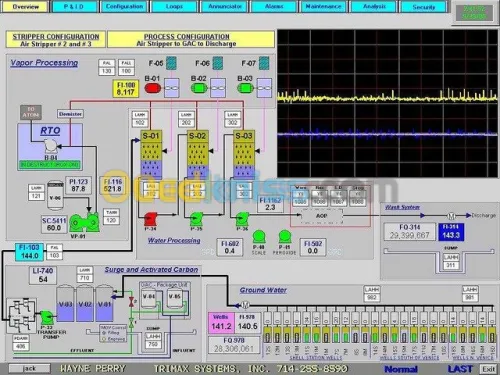Click the trend chart display
Image resolution: width=500 pixels, height=375 pixels.
387,103
